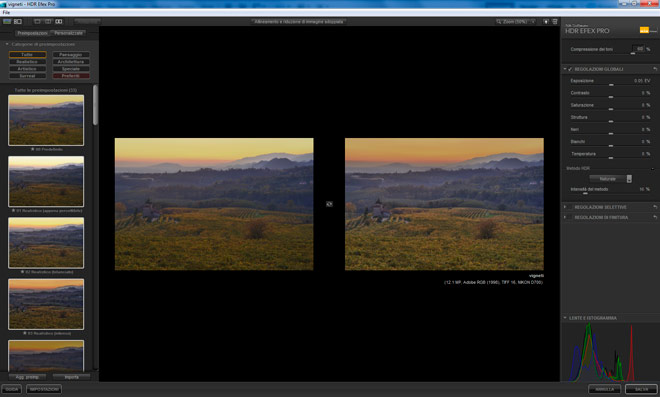Click the swap arrows icon between previews
This screenshot has width=660, height=397.
[x=329, y=204]
